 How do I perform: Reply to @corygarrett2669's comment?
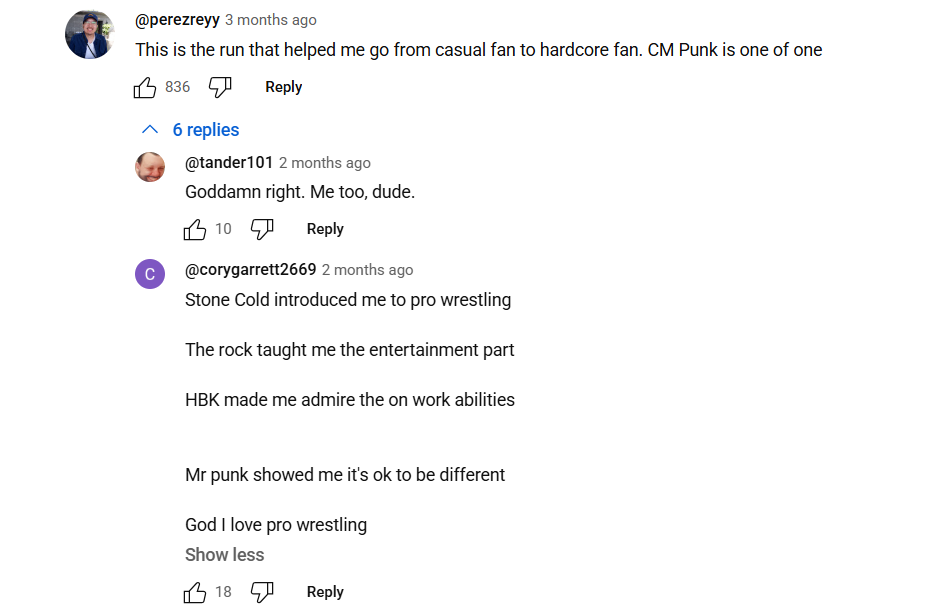[x=325, y=592]
